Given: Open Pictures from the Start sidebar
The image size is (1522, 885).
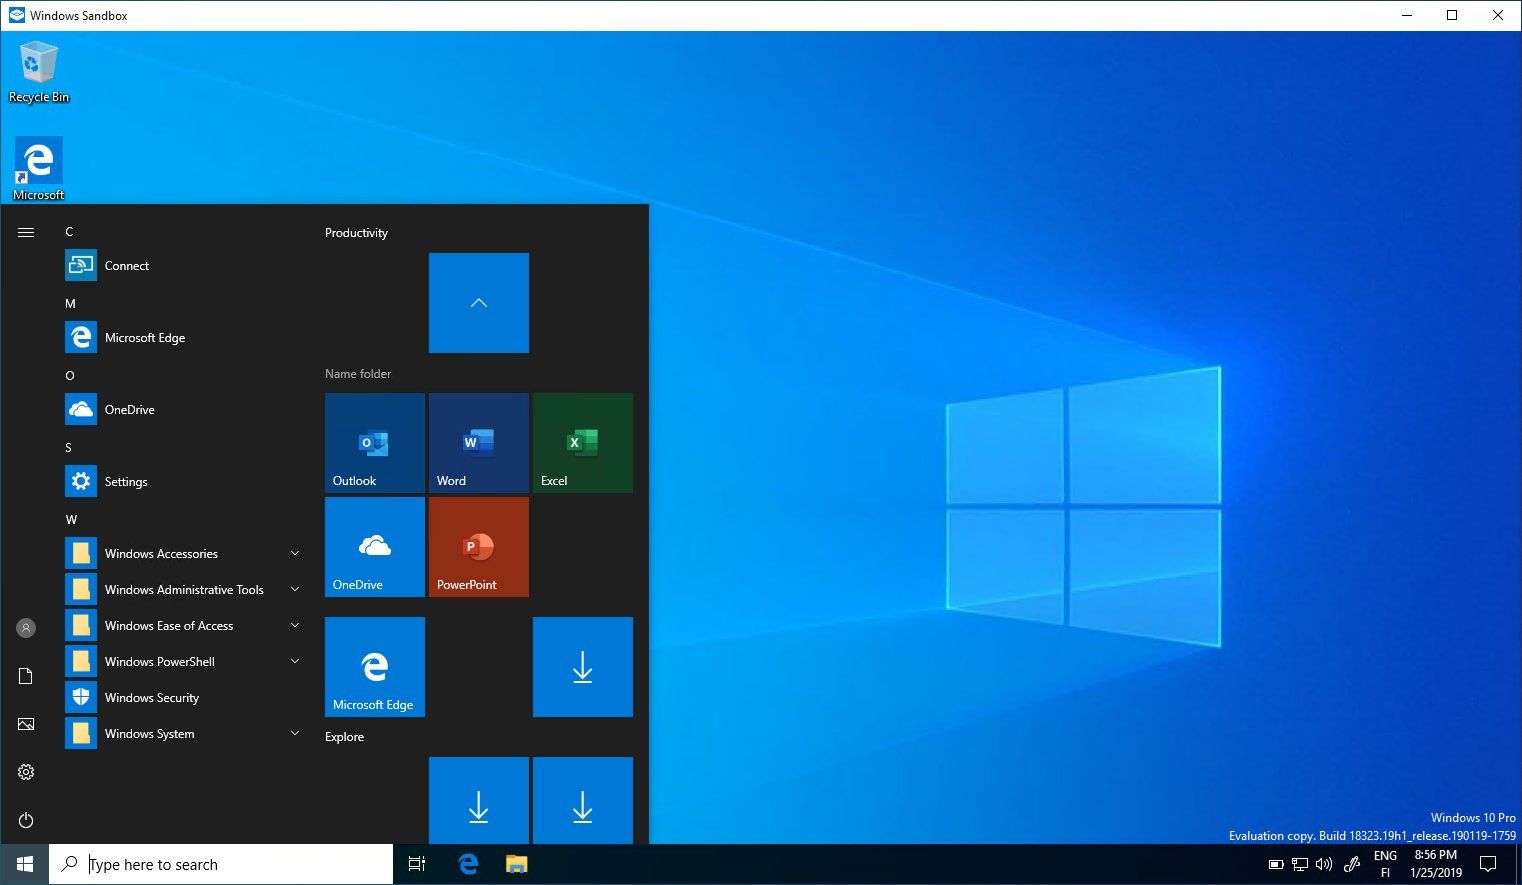Looking at the screenshot, I should [26, 724].
